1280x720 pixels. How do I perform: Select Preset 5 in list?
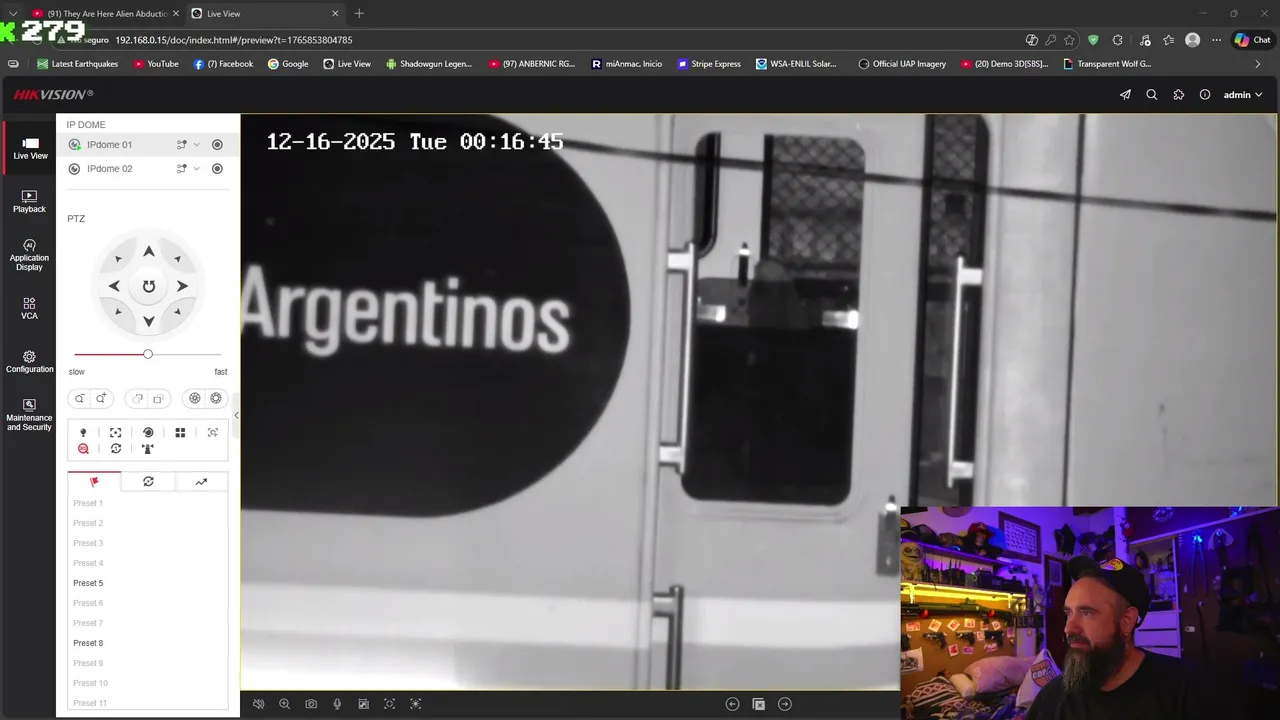point(88,583)
